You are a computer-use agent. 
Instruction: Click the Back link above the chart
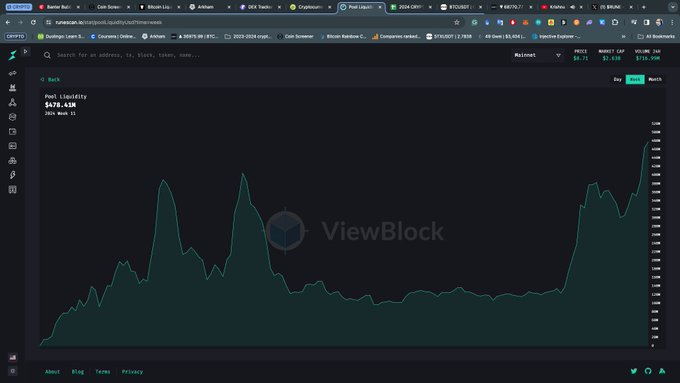[x=50, y=79]
